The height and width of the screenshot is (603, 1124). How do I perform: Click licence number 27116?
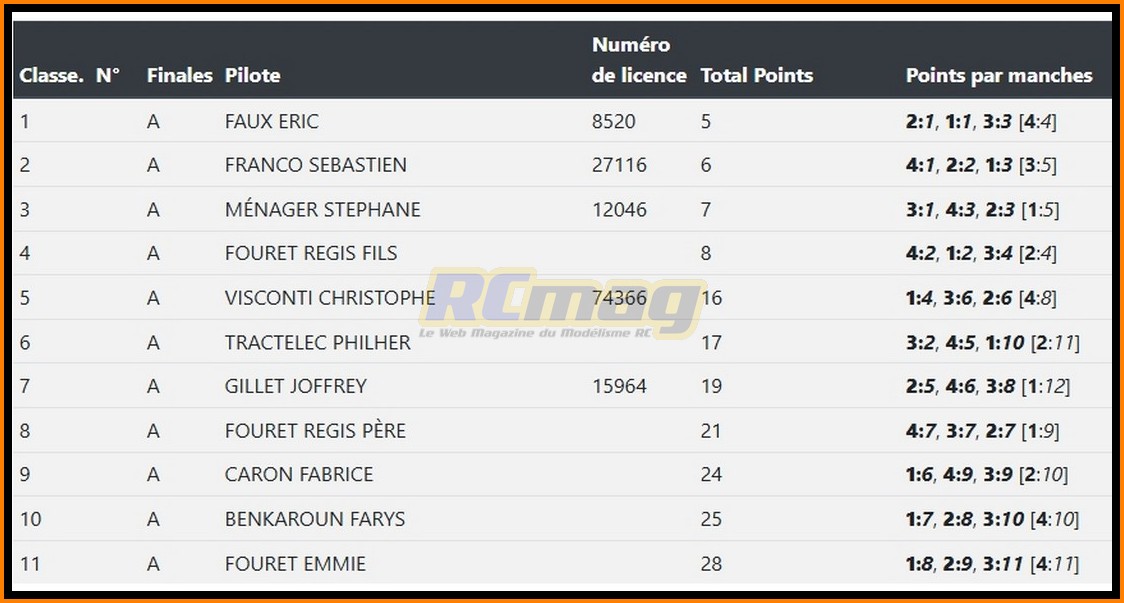pyautogui.click(x=619, y=165)
